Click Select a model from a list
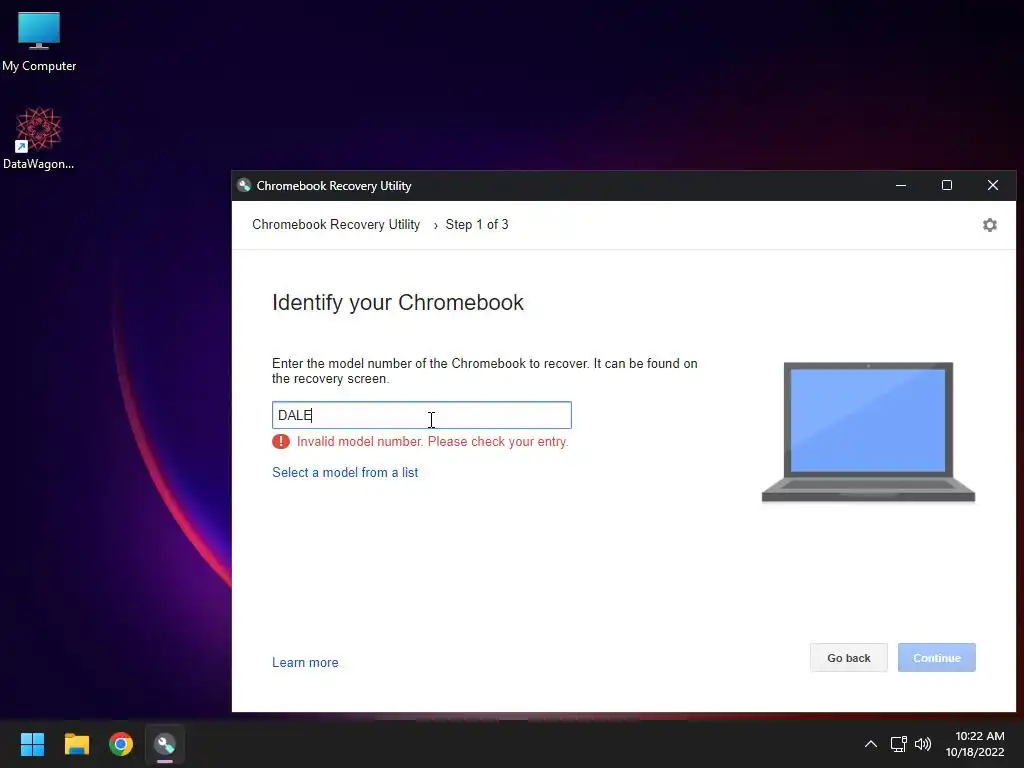This screenshot has width=1024, height=768. tap(345, 472)
